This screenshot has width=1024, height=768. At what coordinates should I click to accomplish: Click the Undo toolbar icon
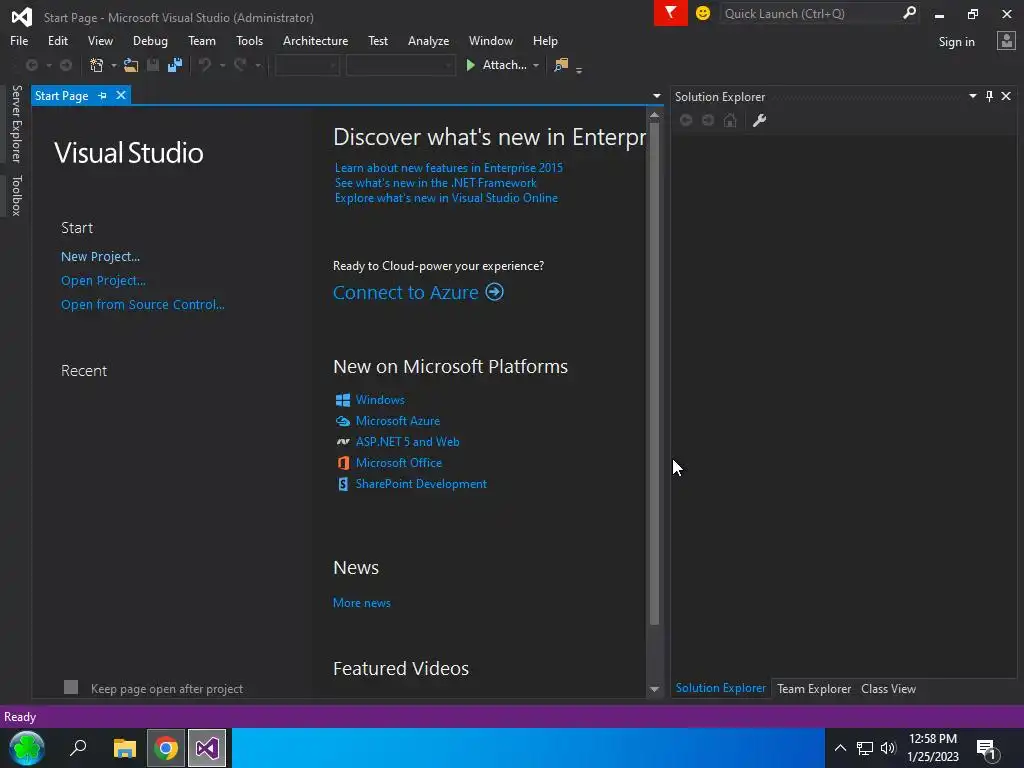[205, 65]
